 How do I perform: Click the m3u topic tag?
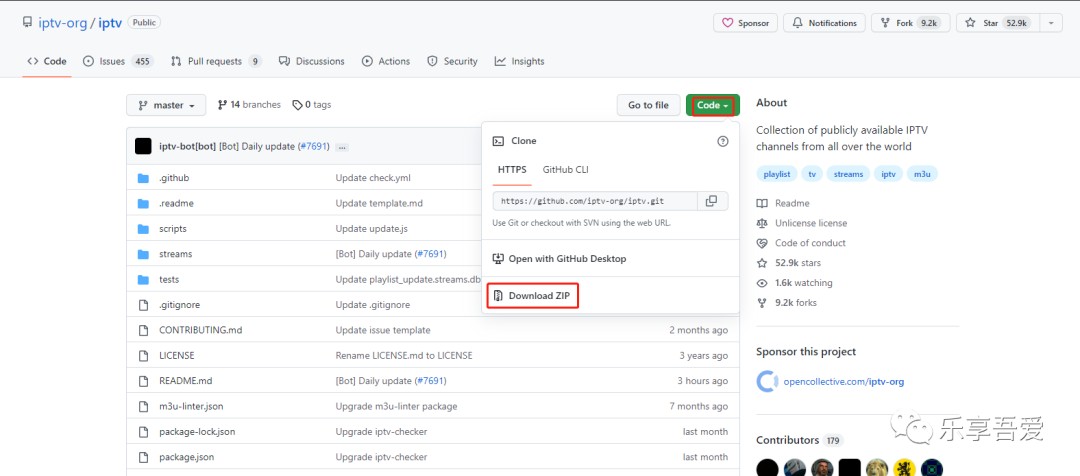click(922, 174)
